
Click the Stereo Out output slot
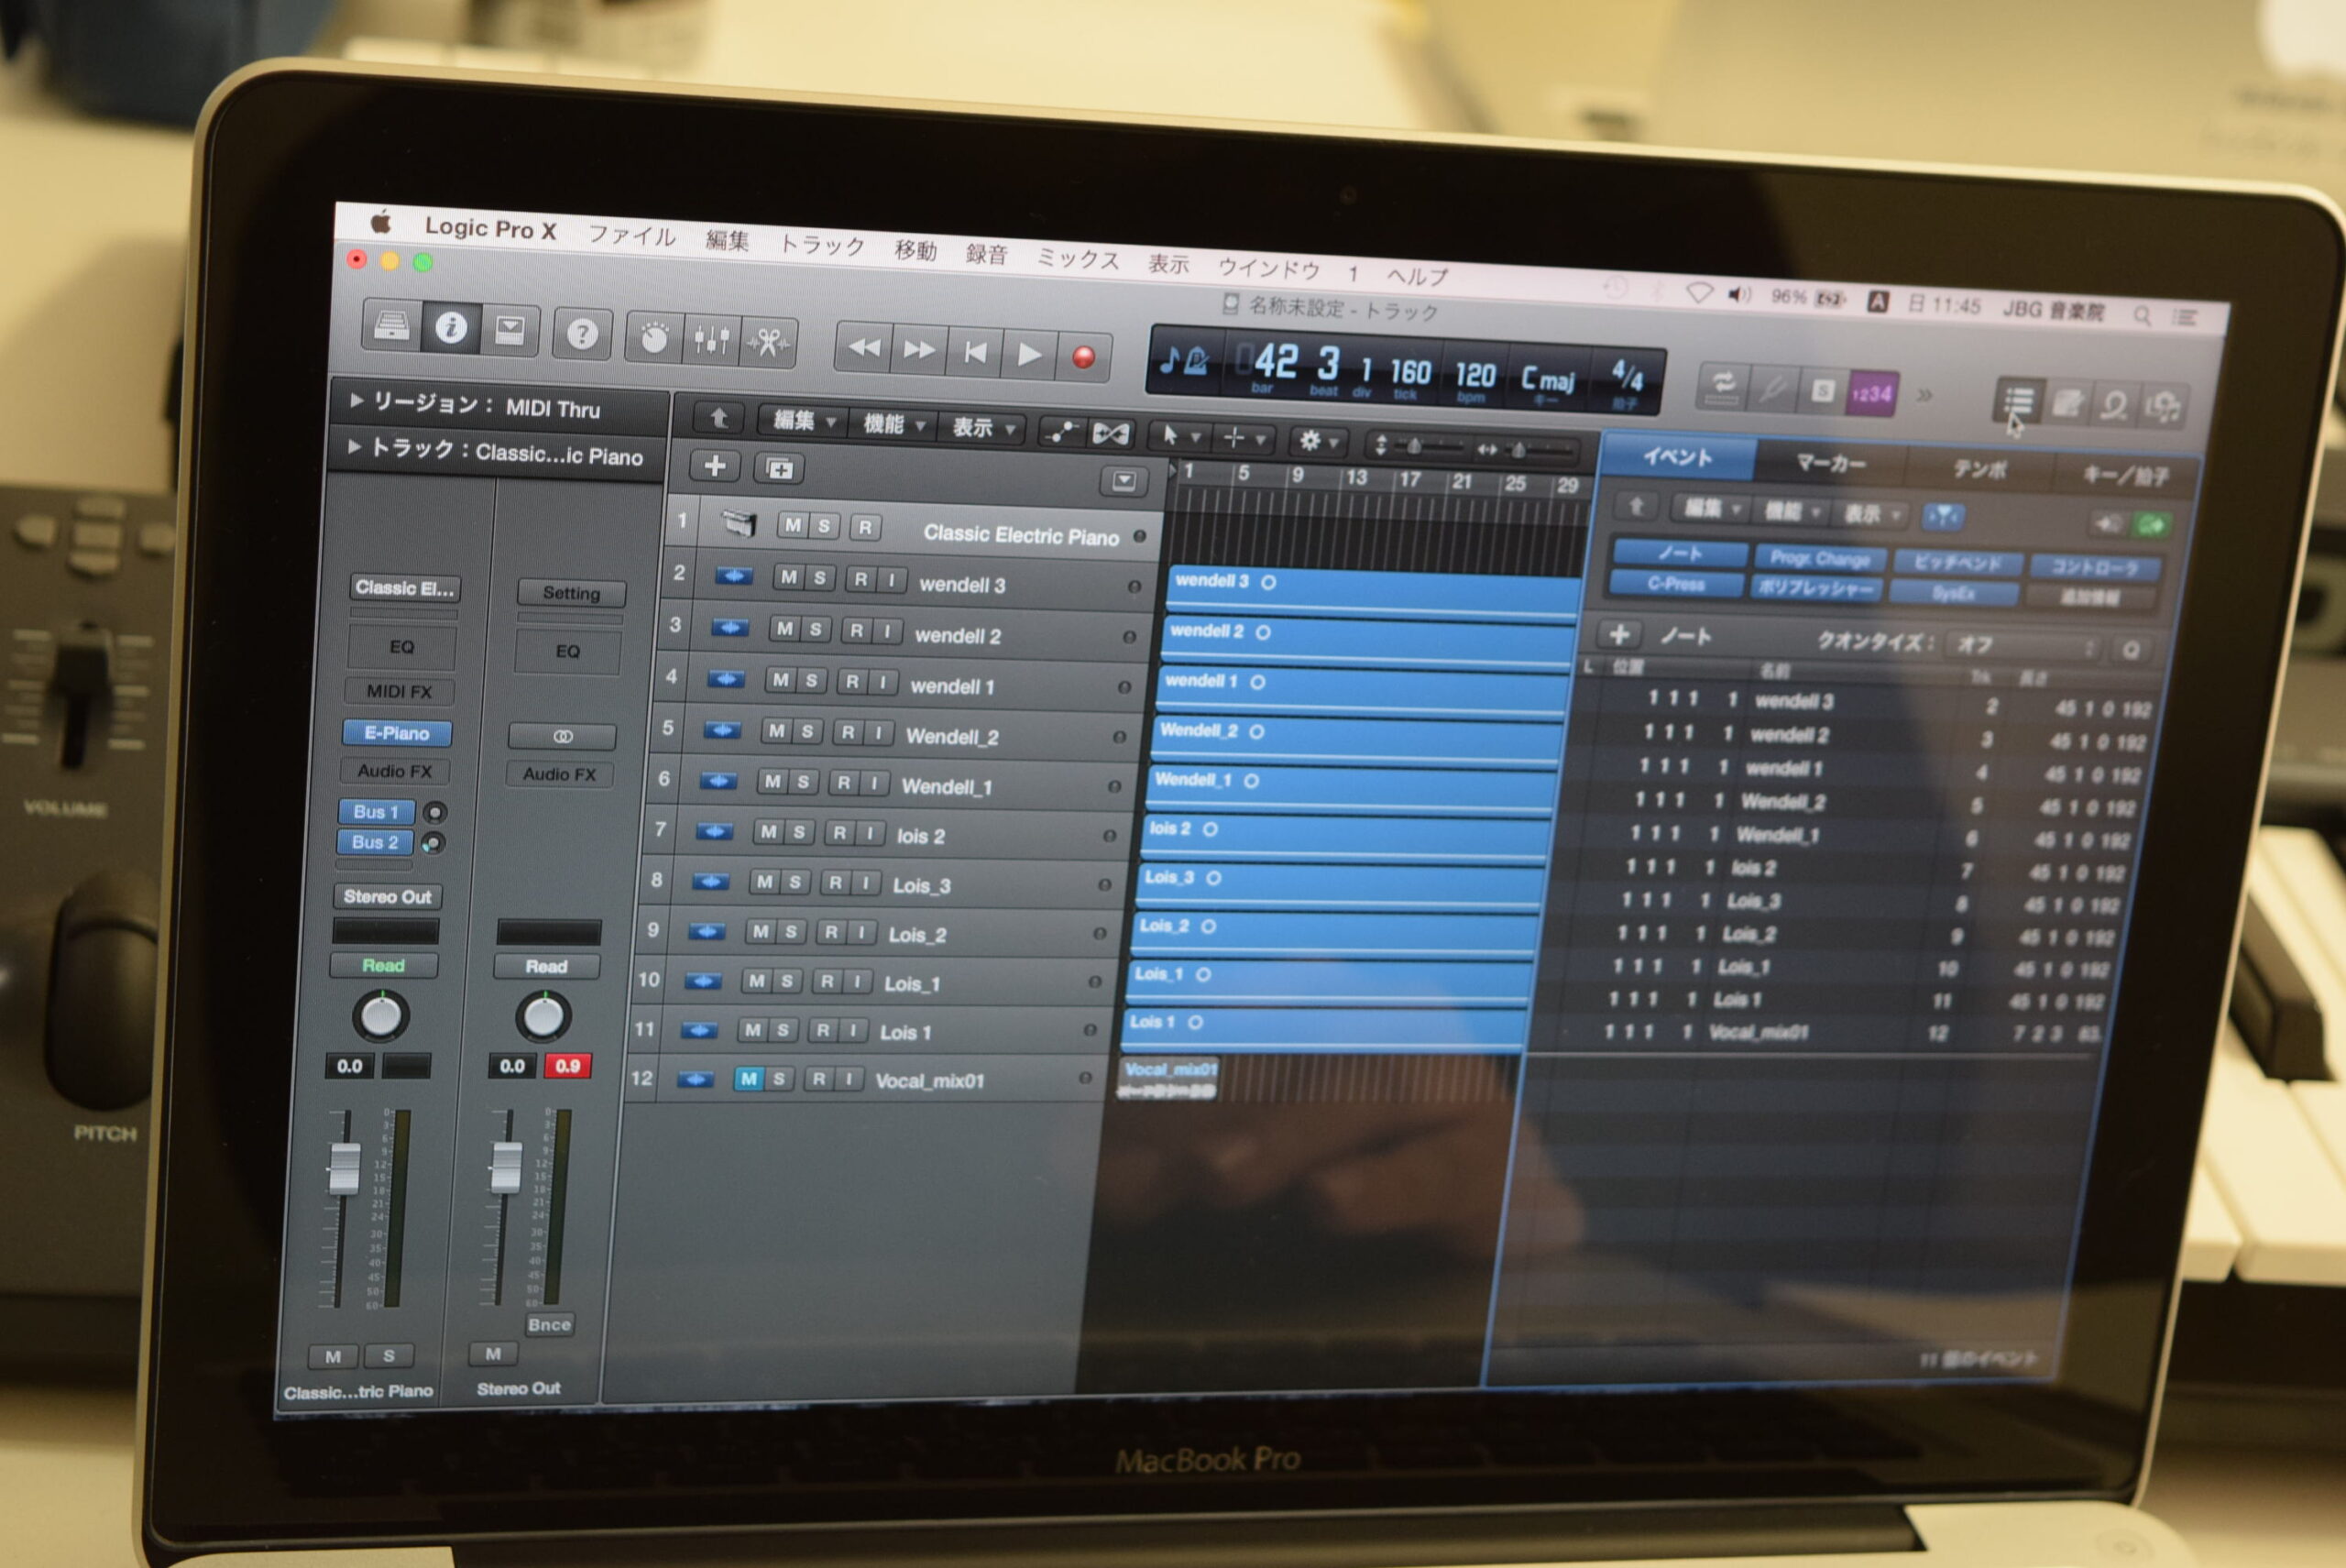(x=387, y=896)
